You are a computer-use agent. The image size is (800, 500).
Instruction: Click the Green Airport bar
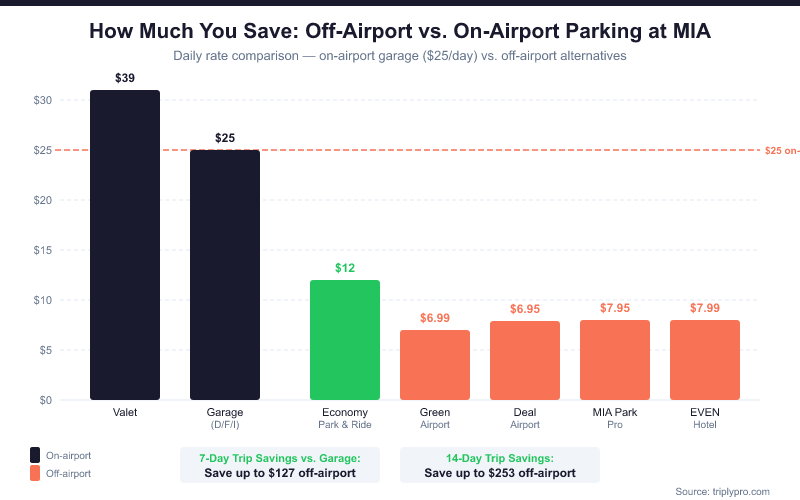pyautogui.click(x=435, y=365)
